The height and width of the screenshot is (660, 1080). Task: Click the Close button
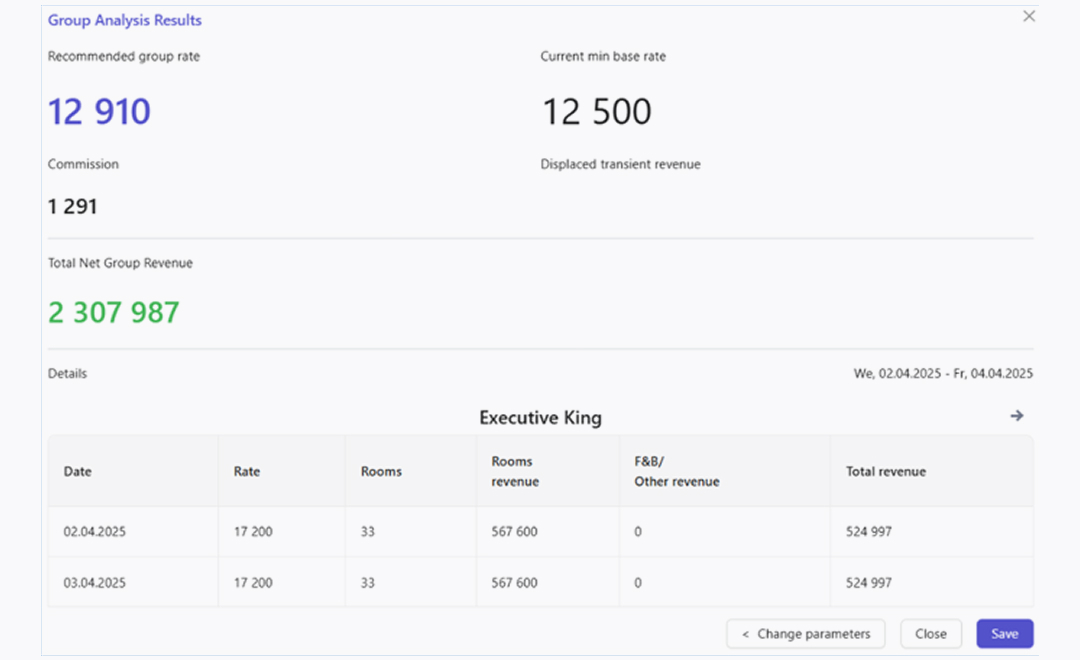click(x=930, y=634)
